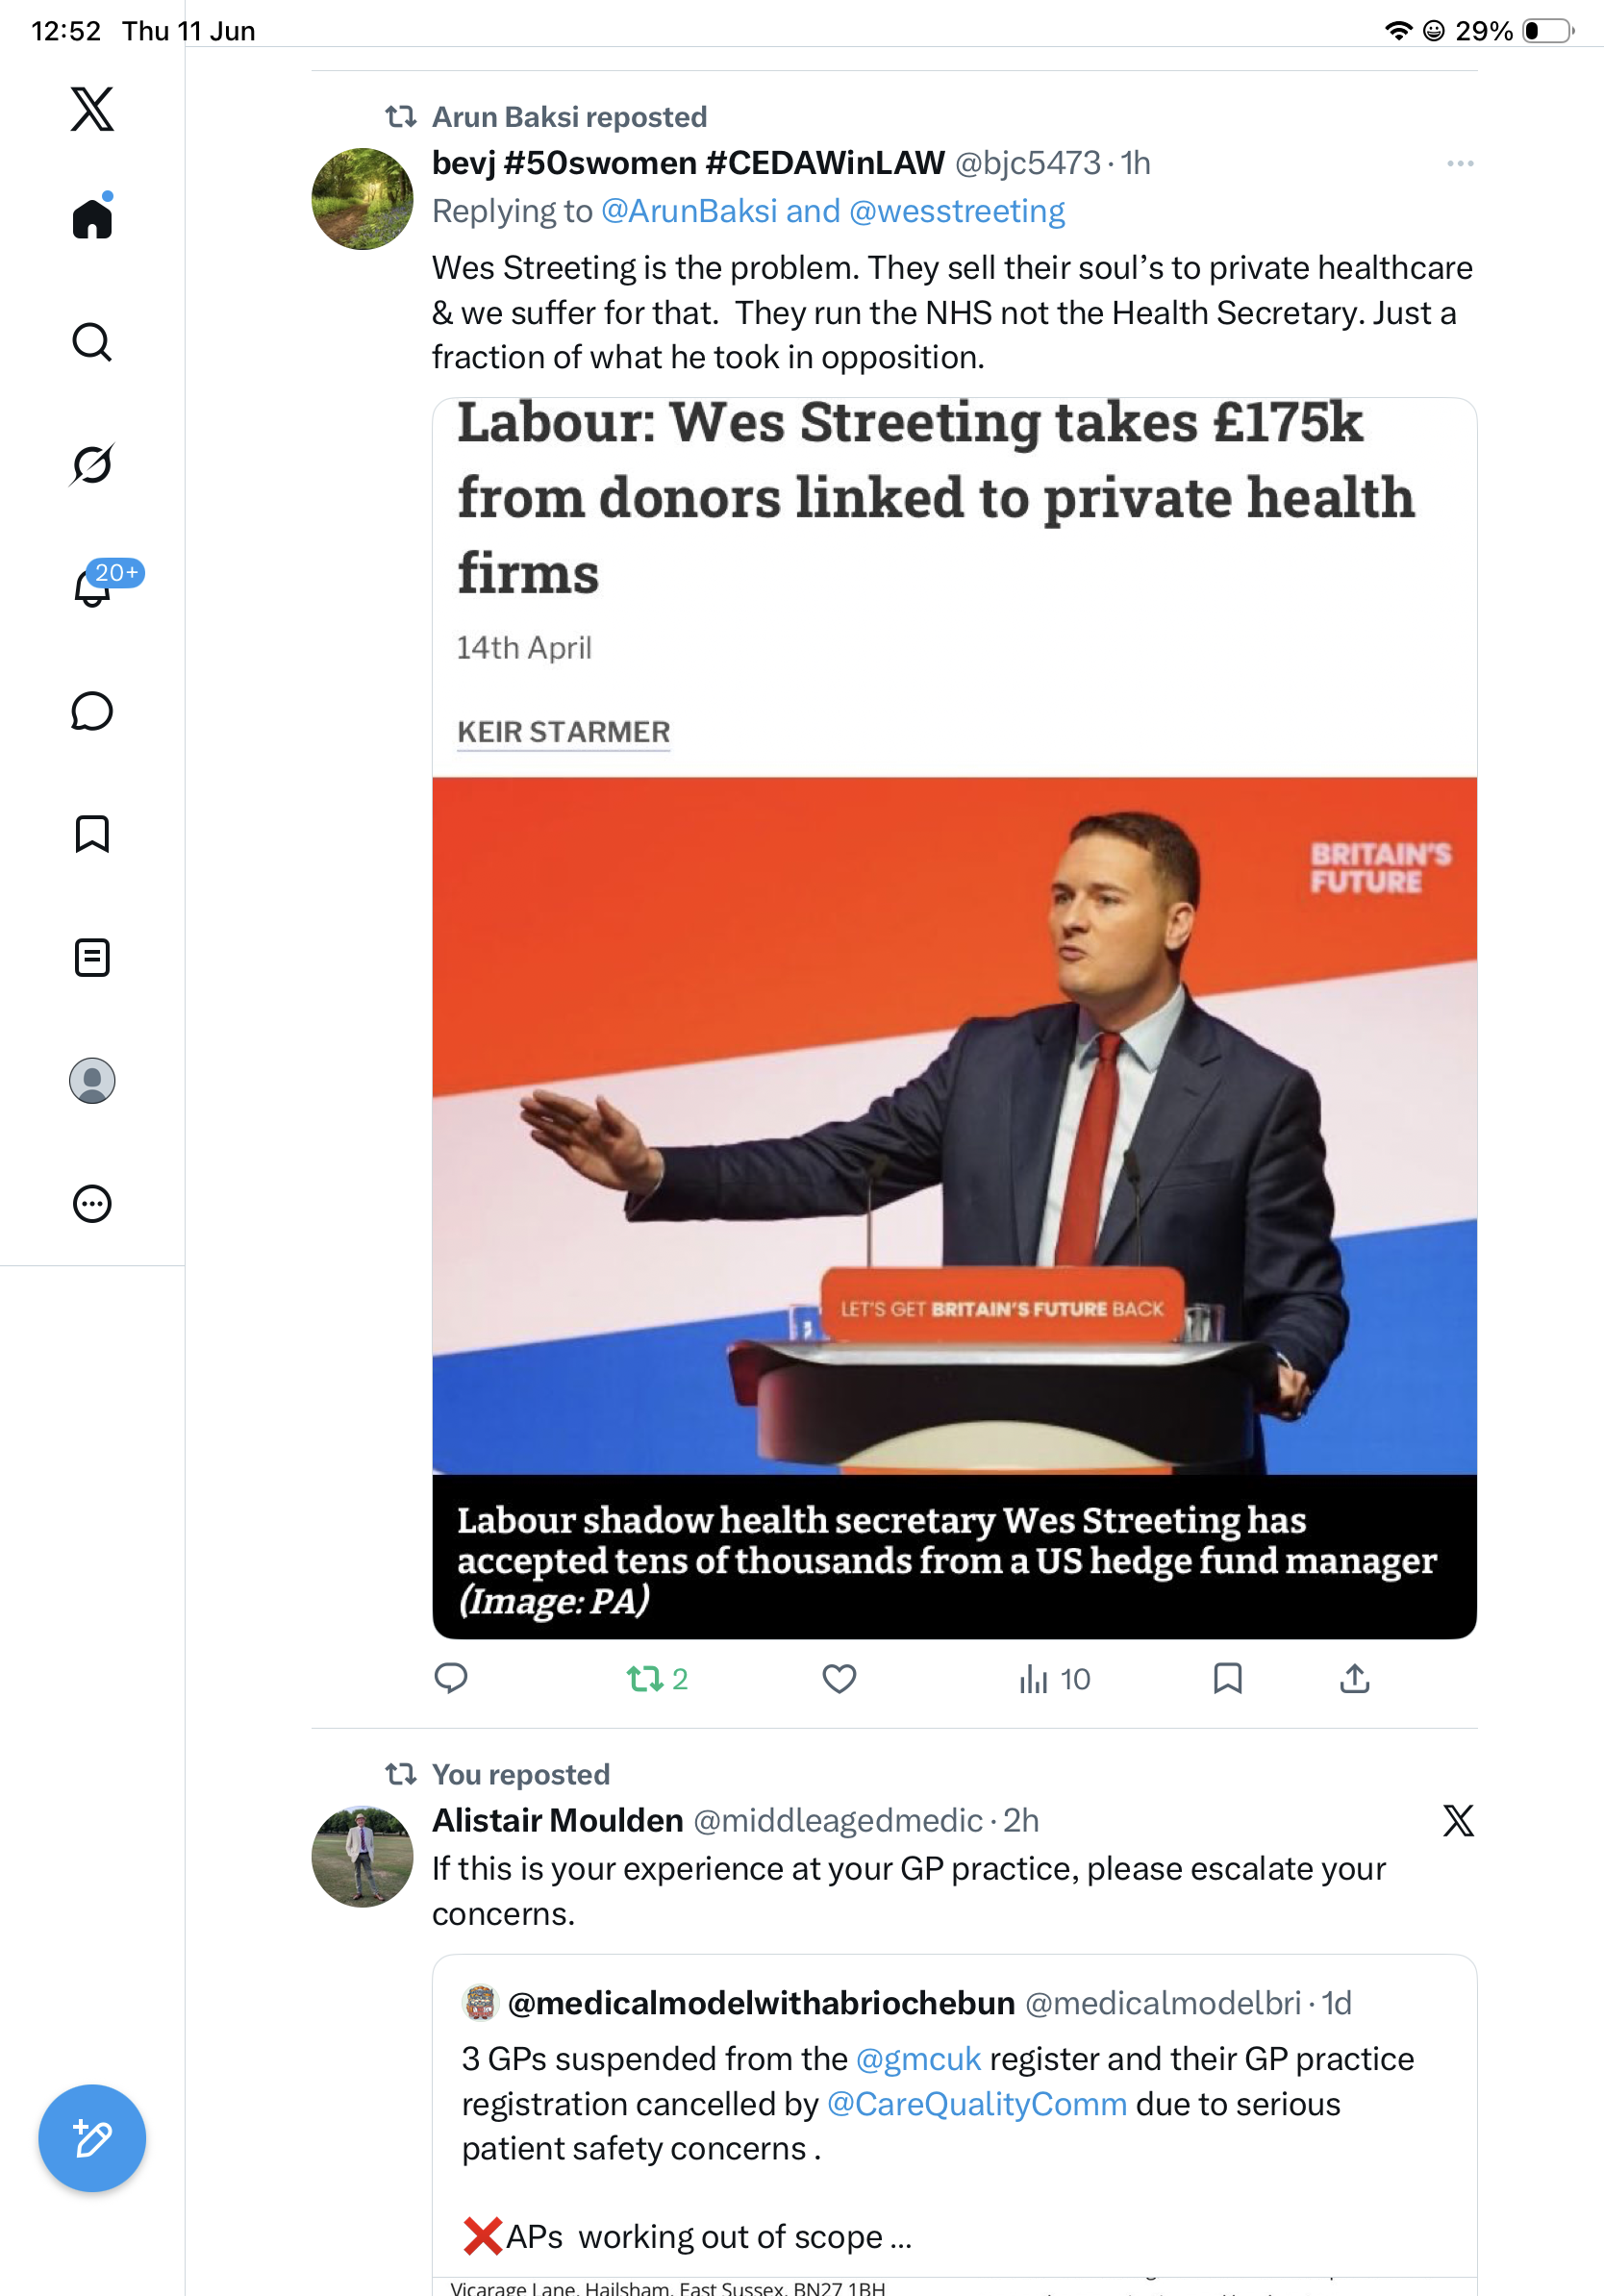Viewport: 1604px width, 2296px height.
Task: Open Grok icon in sidebar
Action: [x=92, y=464]
